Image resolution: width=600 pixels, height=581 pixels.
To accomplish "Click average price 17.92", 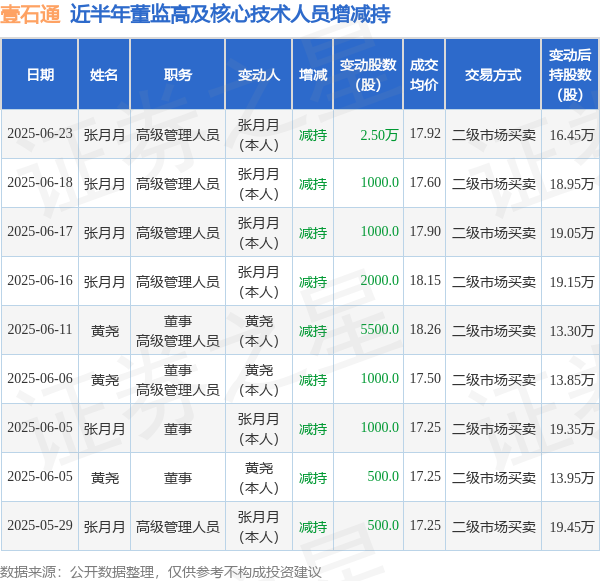I will click(425, 134).
